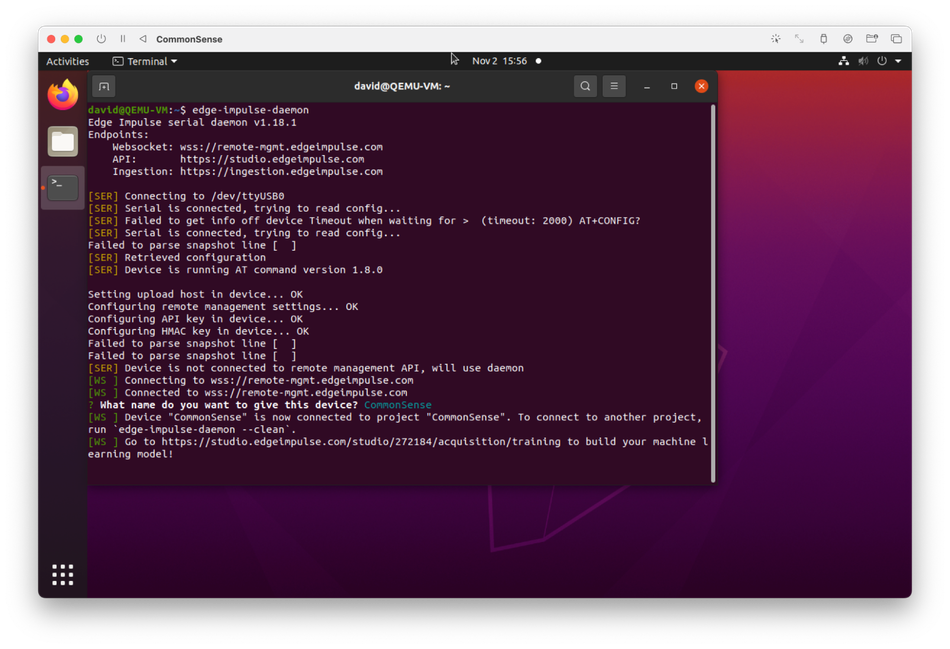Click the macOS green fullscreen button
Viewport: 950px width, 649px height.
[78, 39]
